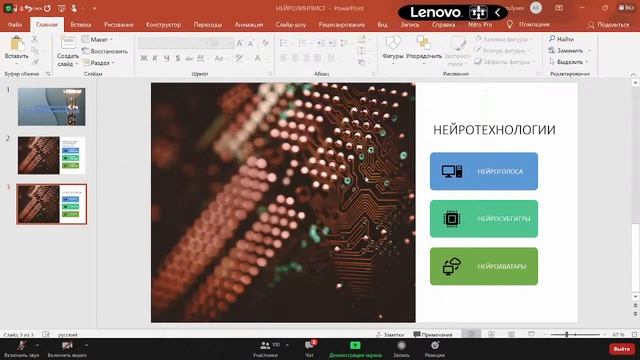The height and width of the screenshot is (360, 640).
Task: Click the teal НЕЙРОСУБТИТРЫ card
Action: click(484, 219)
